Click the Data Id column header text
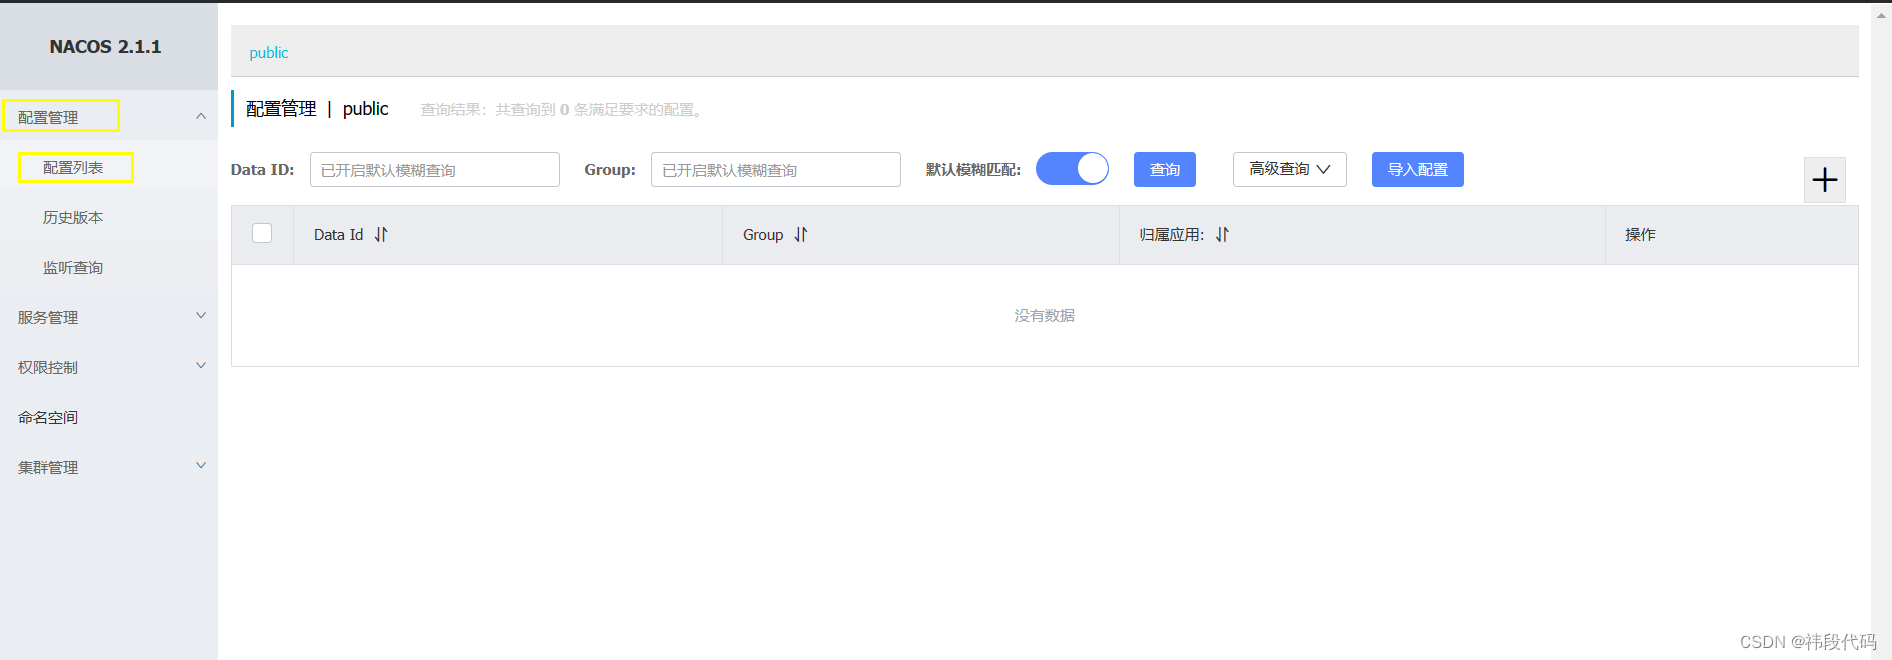 point(338,235)
